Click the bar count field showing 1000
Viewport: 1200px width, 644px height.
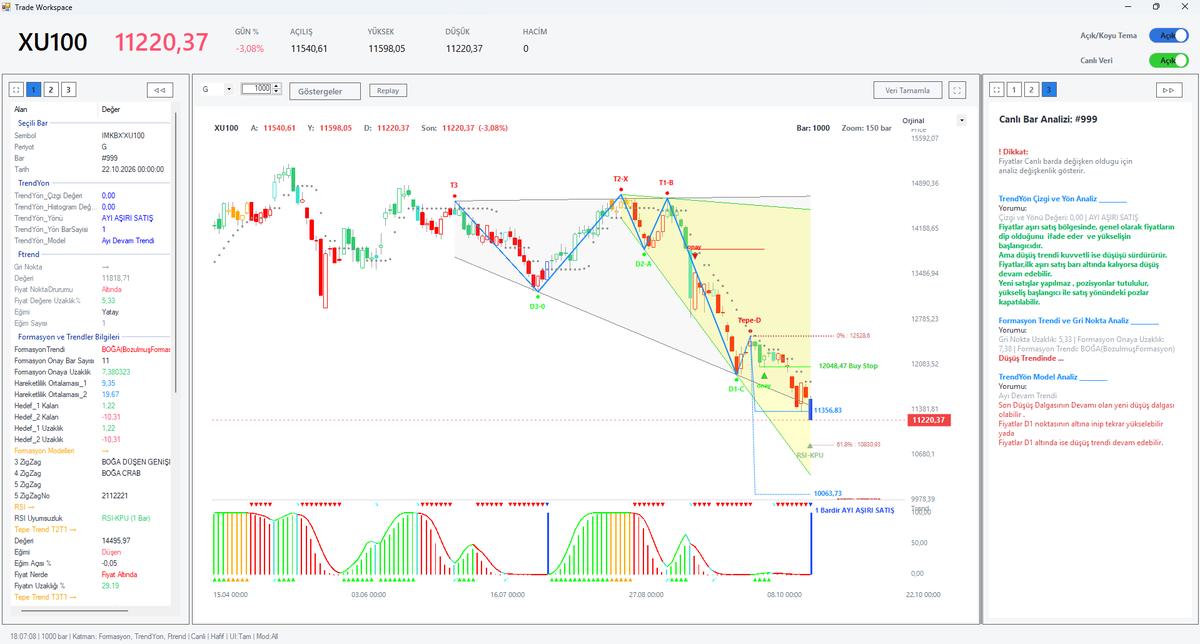258,89
